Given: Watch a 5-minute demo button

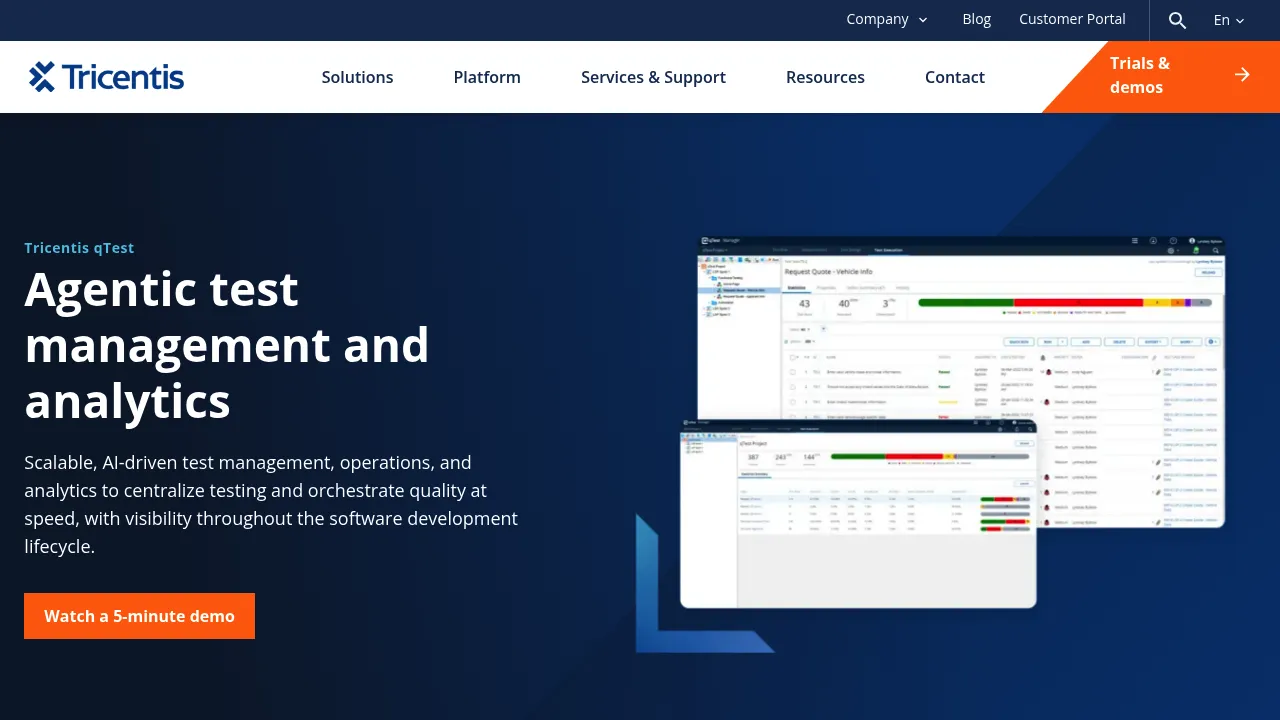Looking at the screenshot, I should (x=139, y=616).
